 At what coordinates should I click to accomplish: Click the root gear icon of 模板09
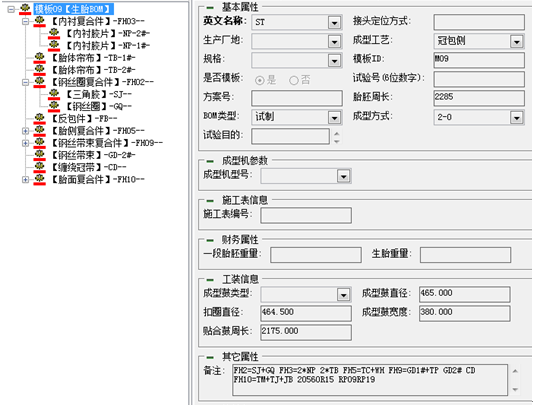pyautogui.click(x=25, y=8)
